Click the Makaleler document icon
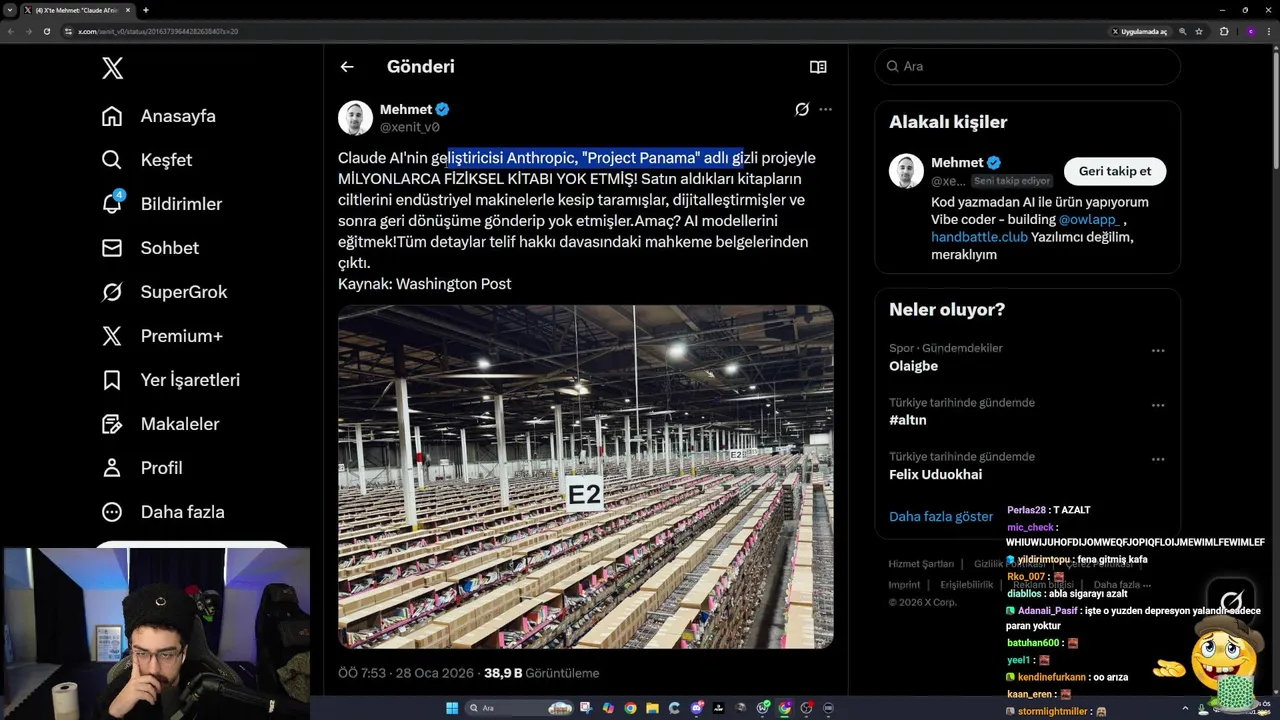1280x720 pixels. coord(112,424)
